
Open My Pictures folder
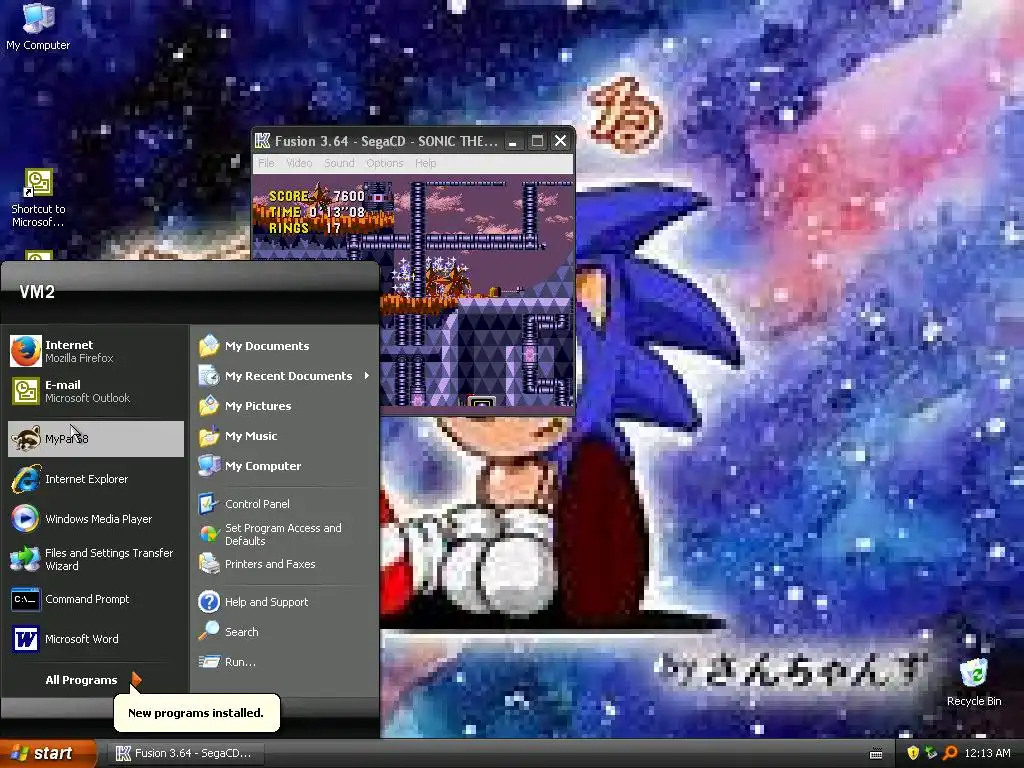285,406
